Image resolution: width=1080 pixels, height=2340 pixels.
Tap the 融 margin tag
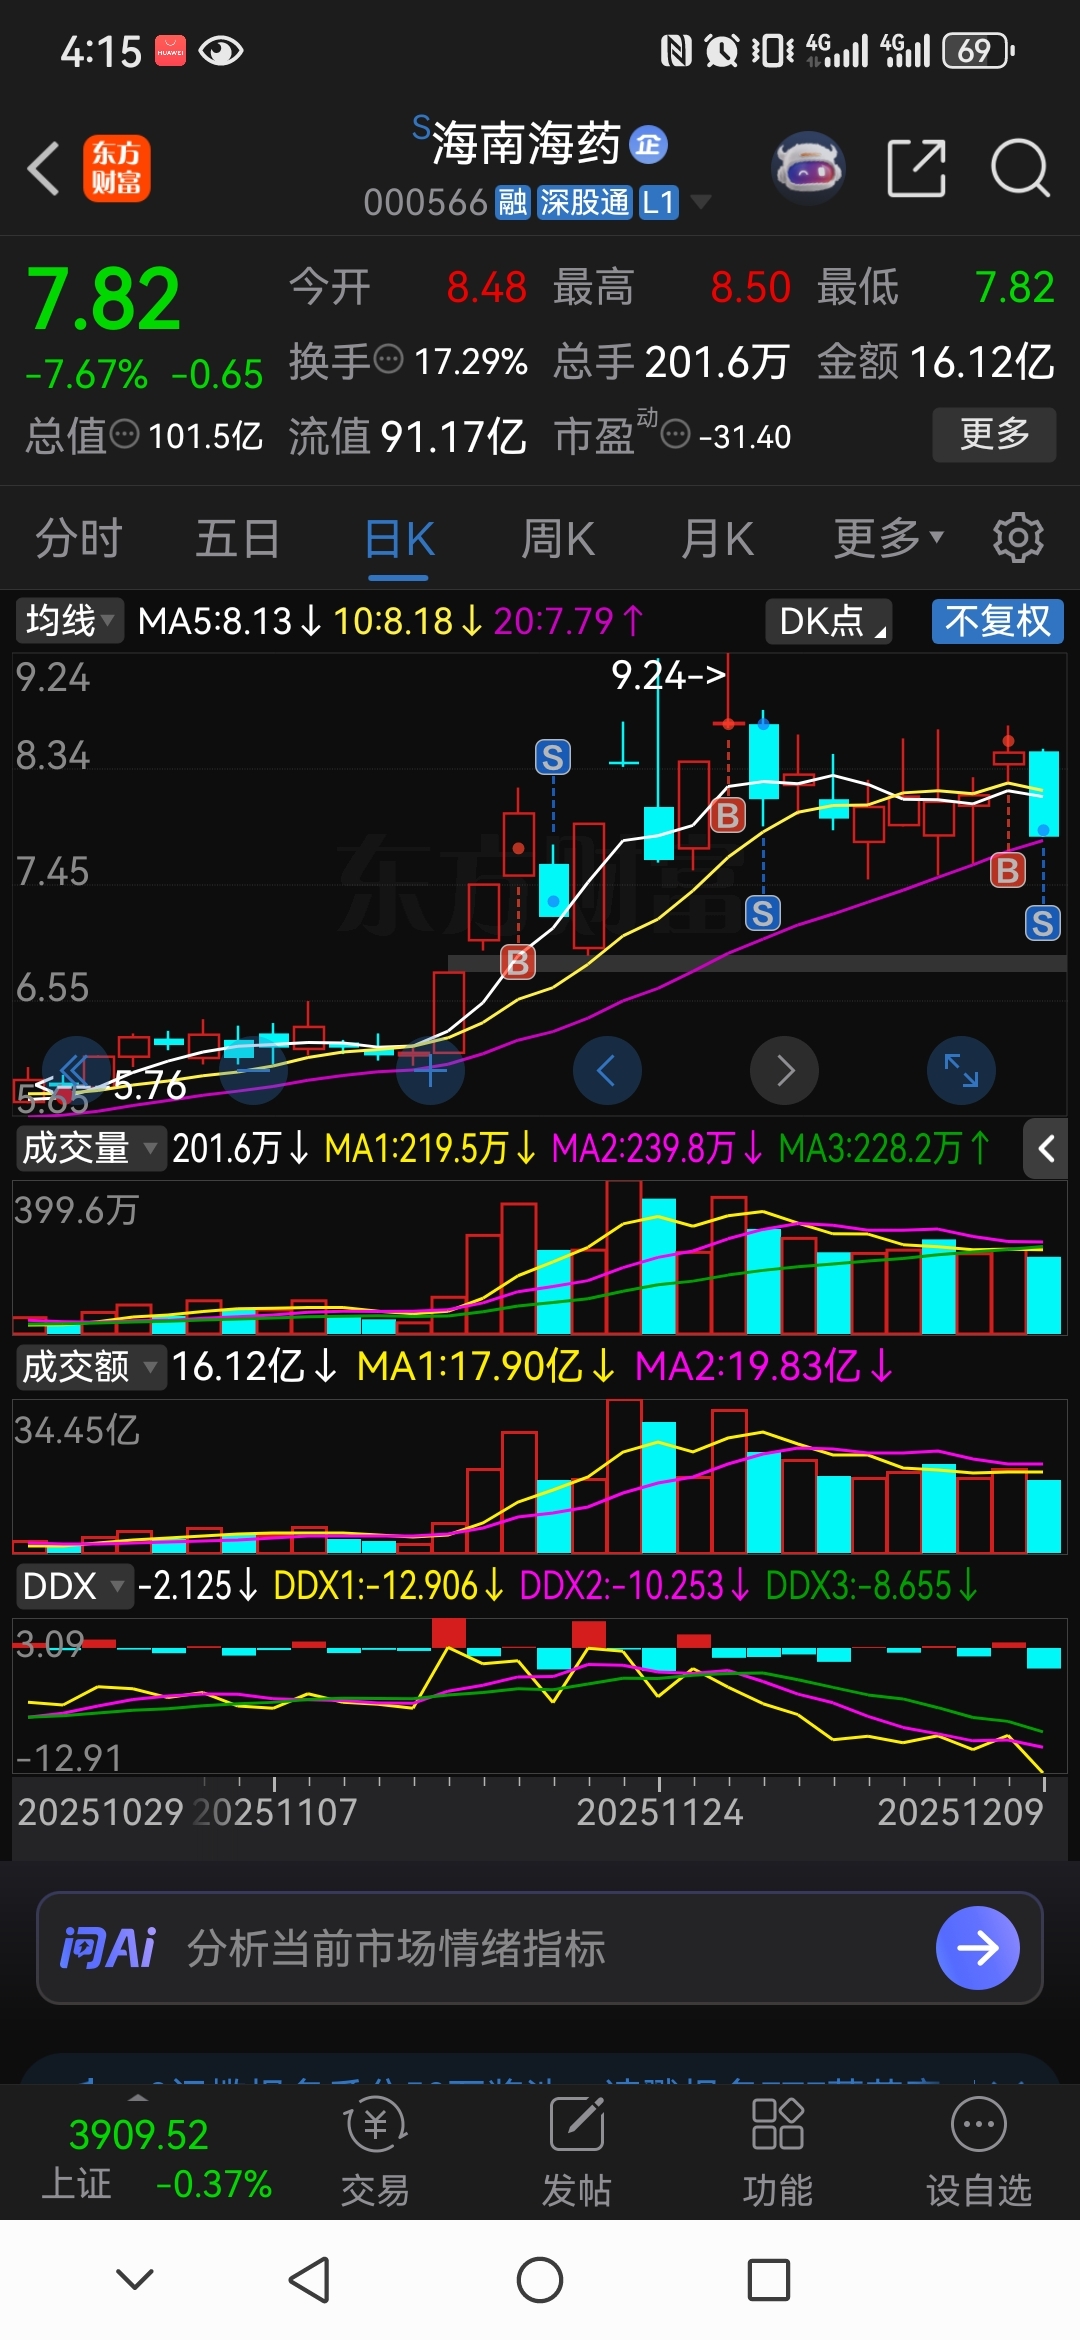point(512,203)
